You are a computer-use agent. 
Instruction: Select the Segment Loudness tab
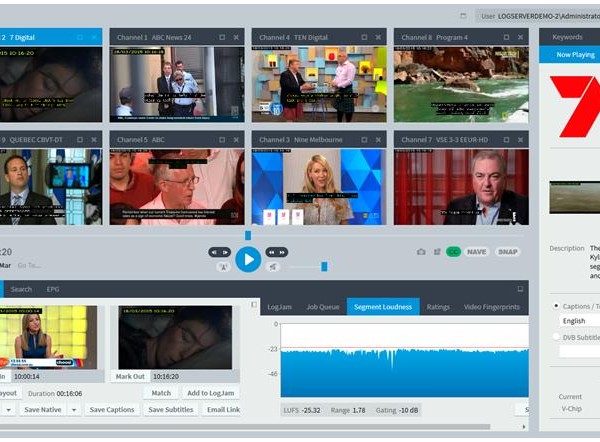point(383,307)
